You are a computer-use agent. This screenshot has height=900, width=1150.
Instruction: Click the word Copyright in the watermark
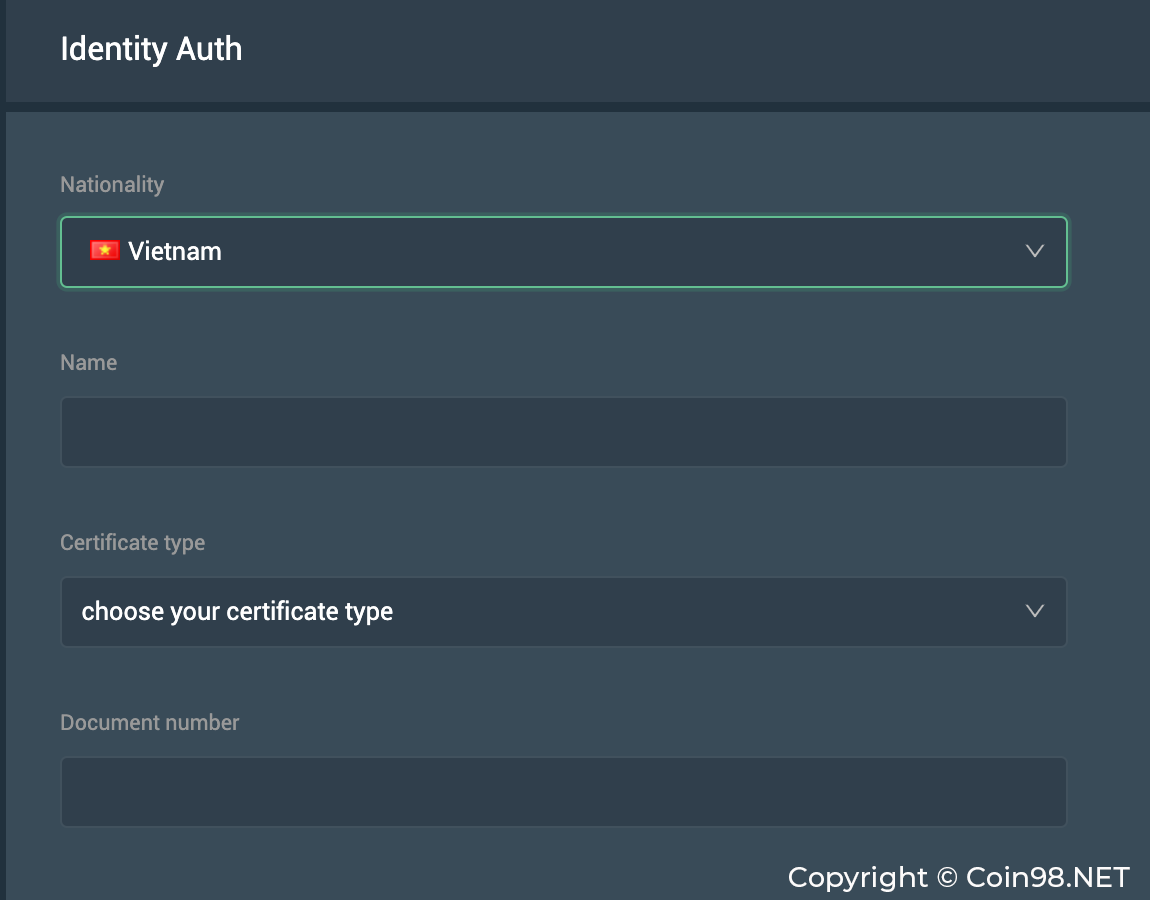click(858, 878)
